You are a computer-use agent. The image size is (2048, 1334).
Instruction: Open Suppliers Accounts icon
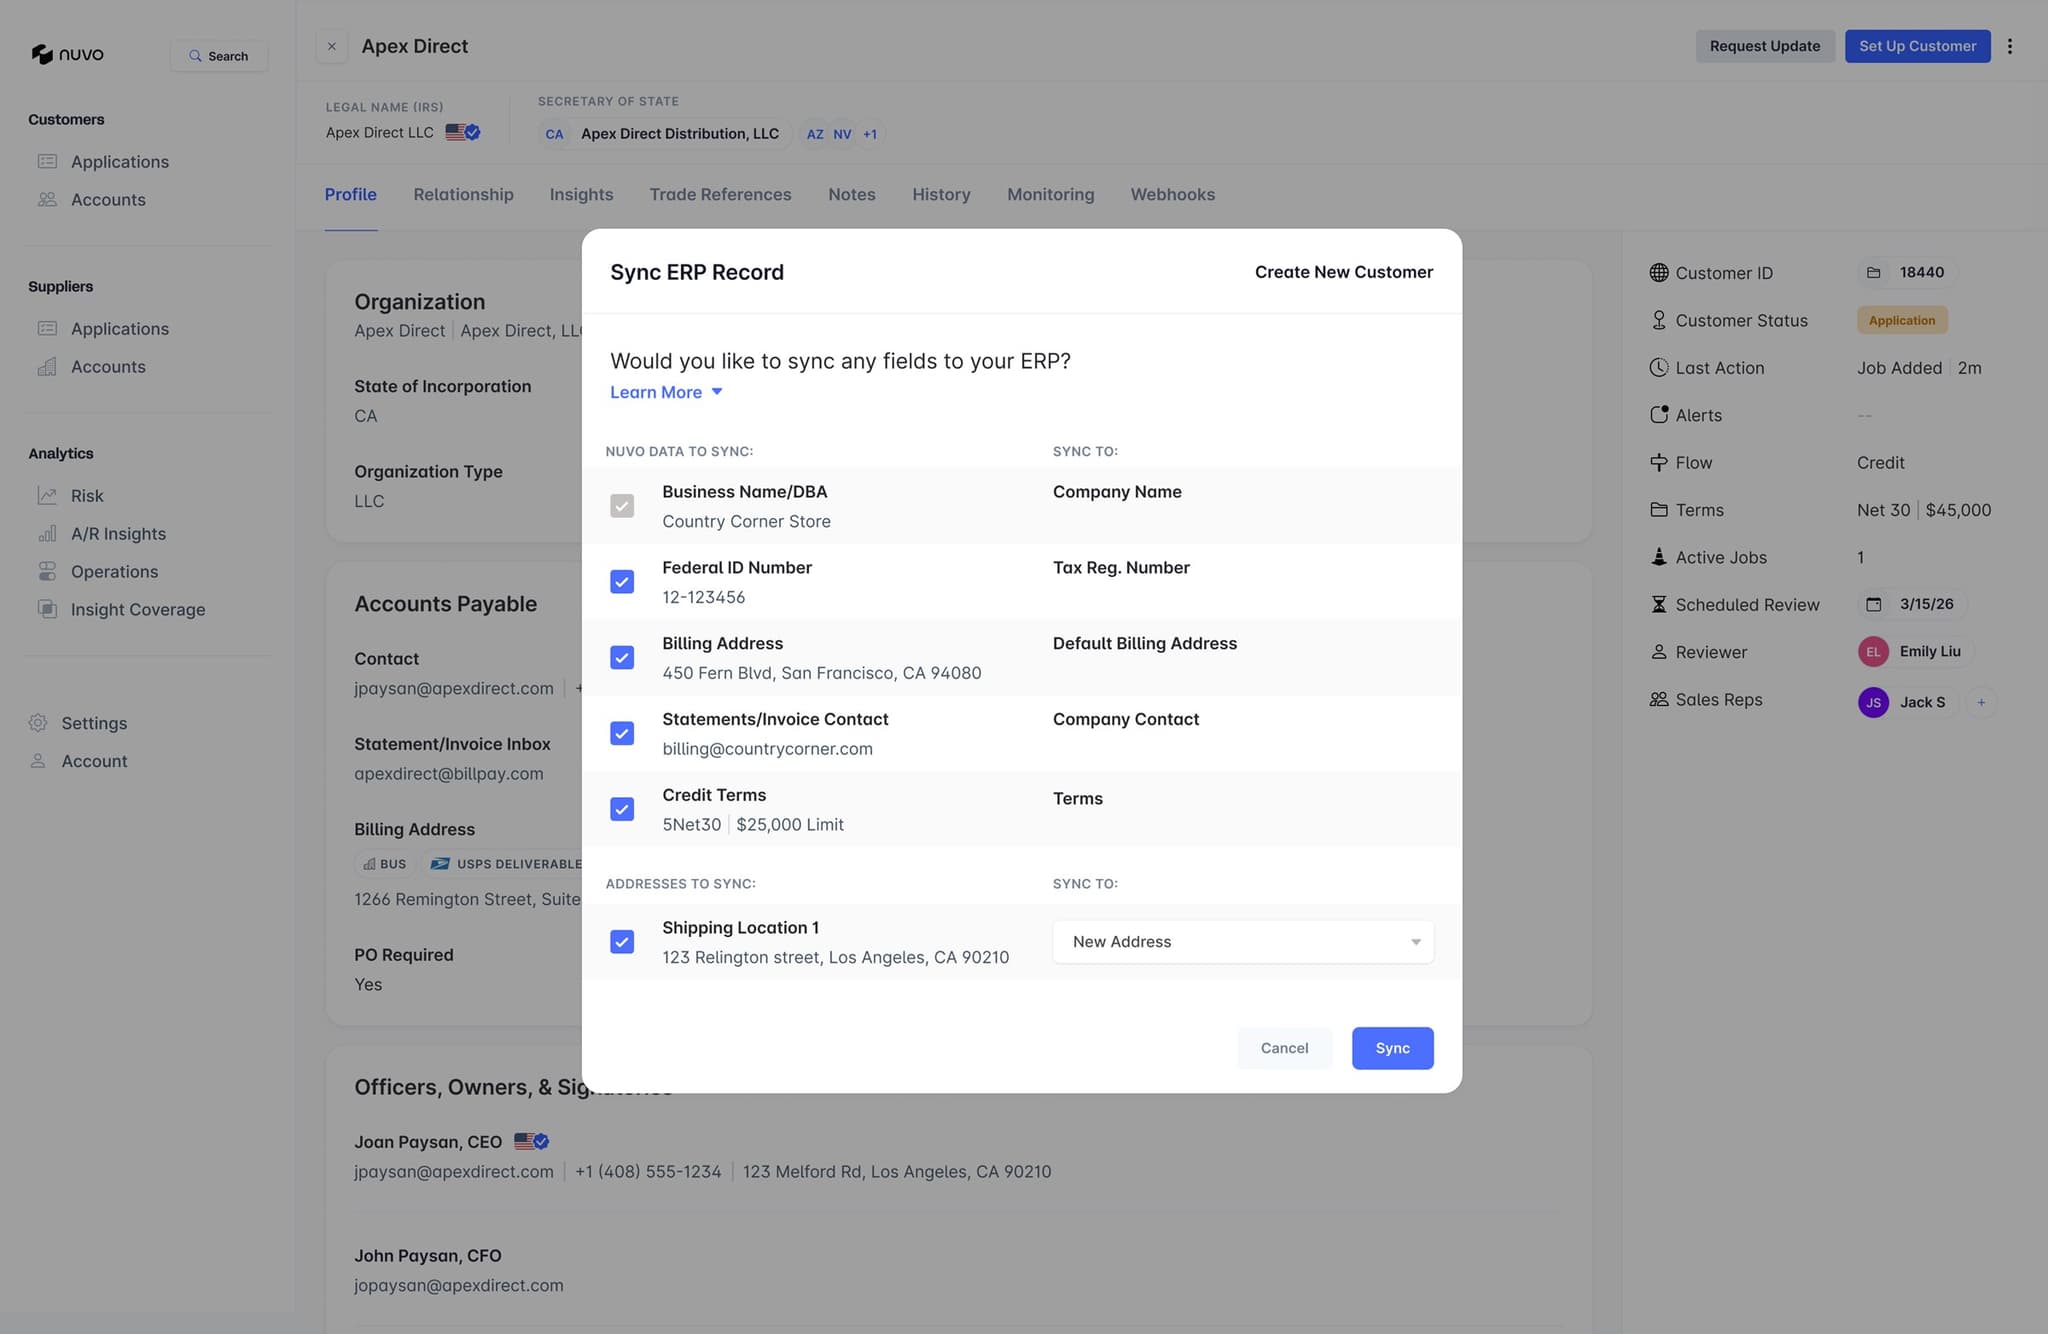(47, 366)
